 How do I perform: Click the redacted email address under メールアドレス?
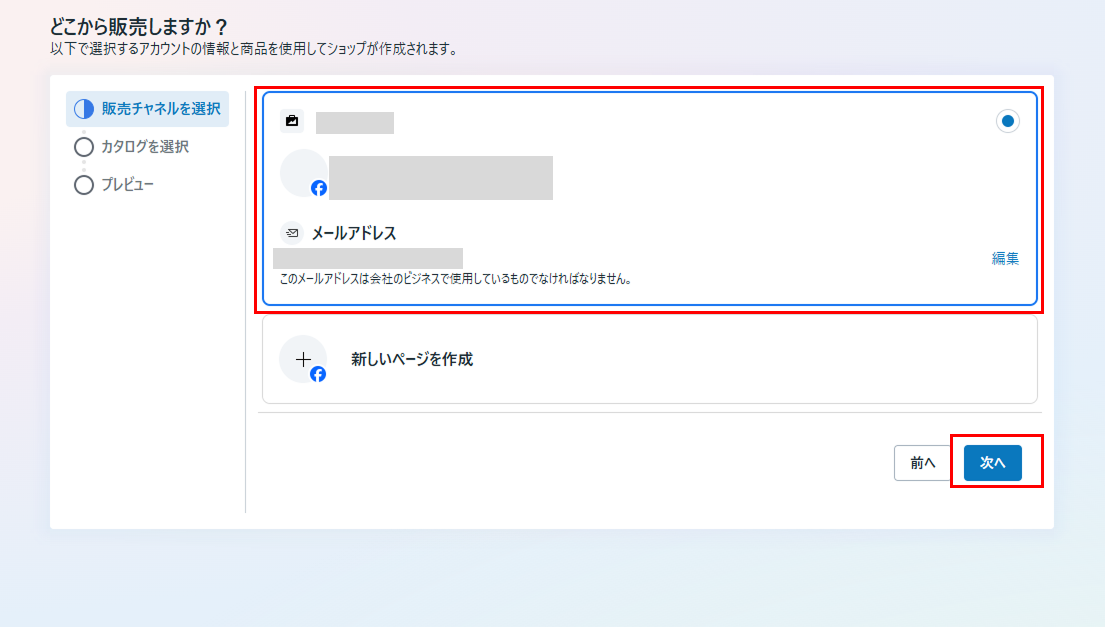pyautogui.click(x=368, y=258)
